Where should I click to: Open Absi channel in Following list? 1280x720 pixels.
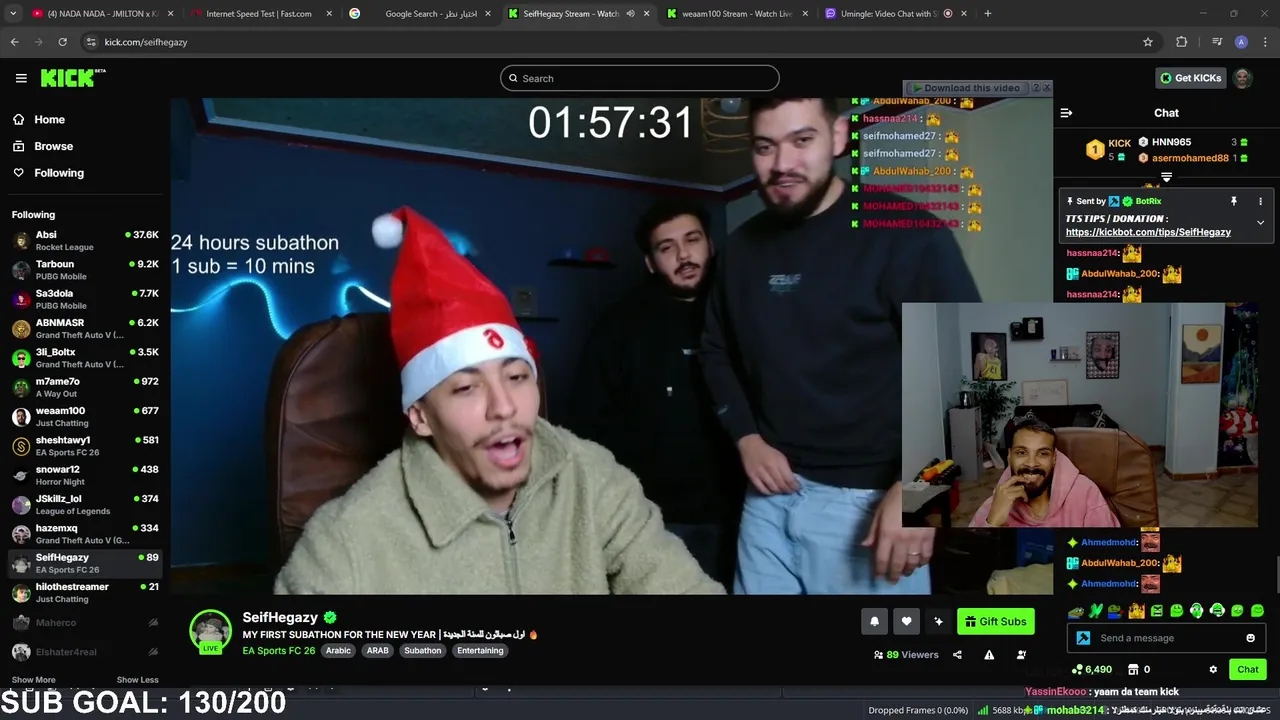(x=85, y=241)
